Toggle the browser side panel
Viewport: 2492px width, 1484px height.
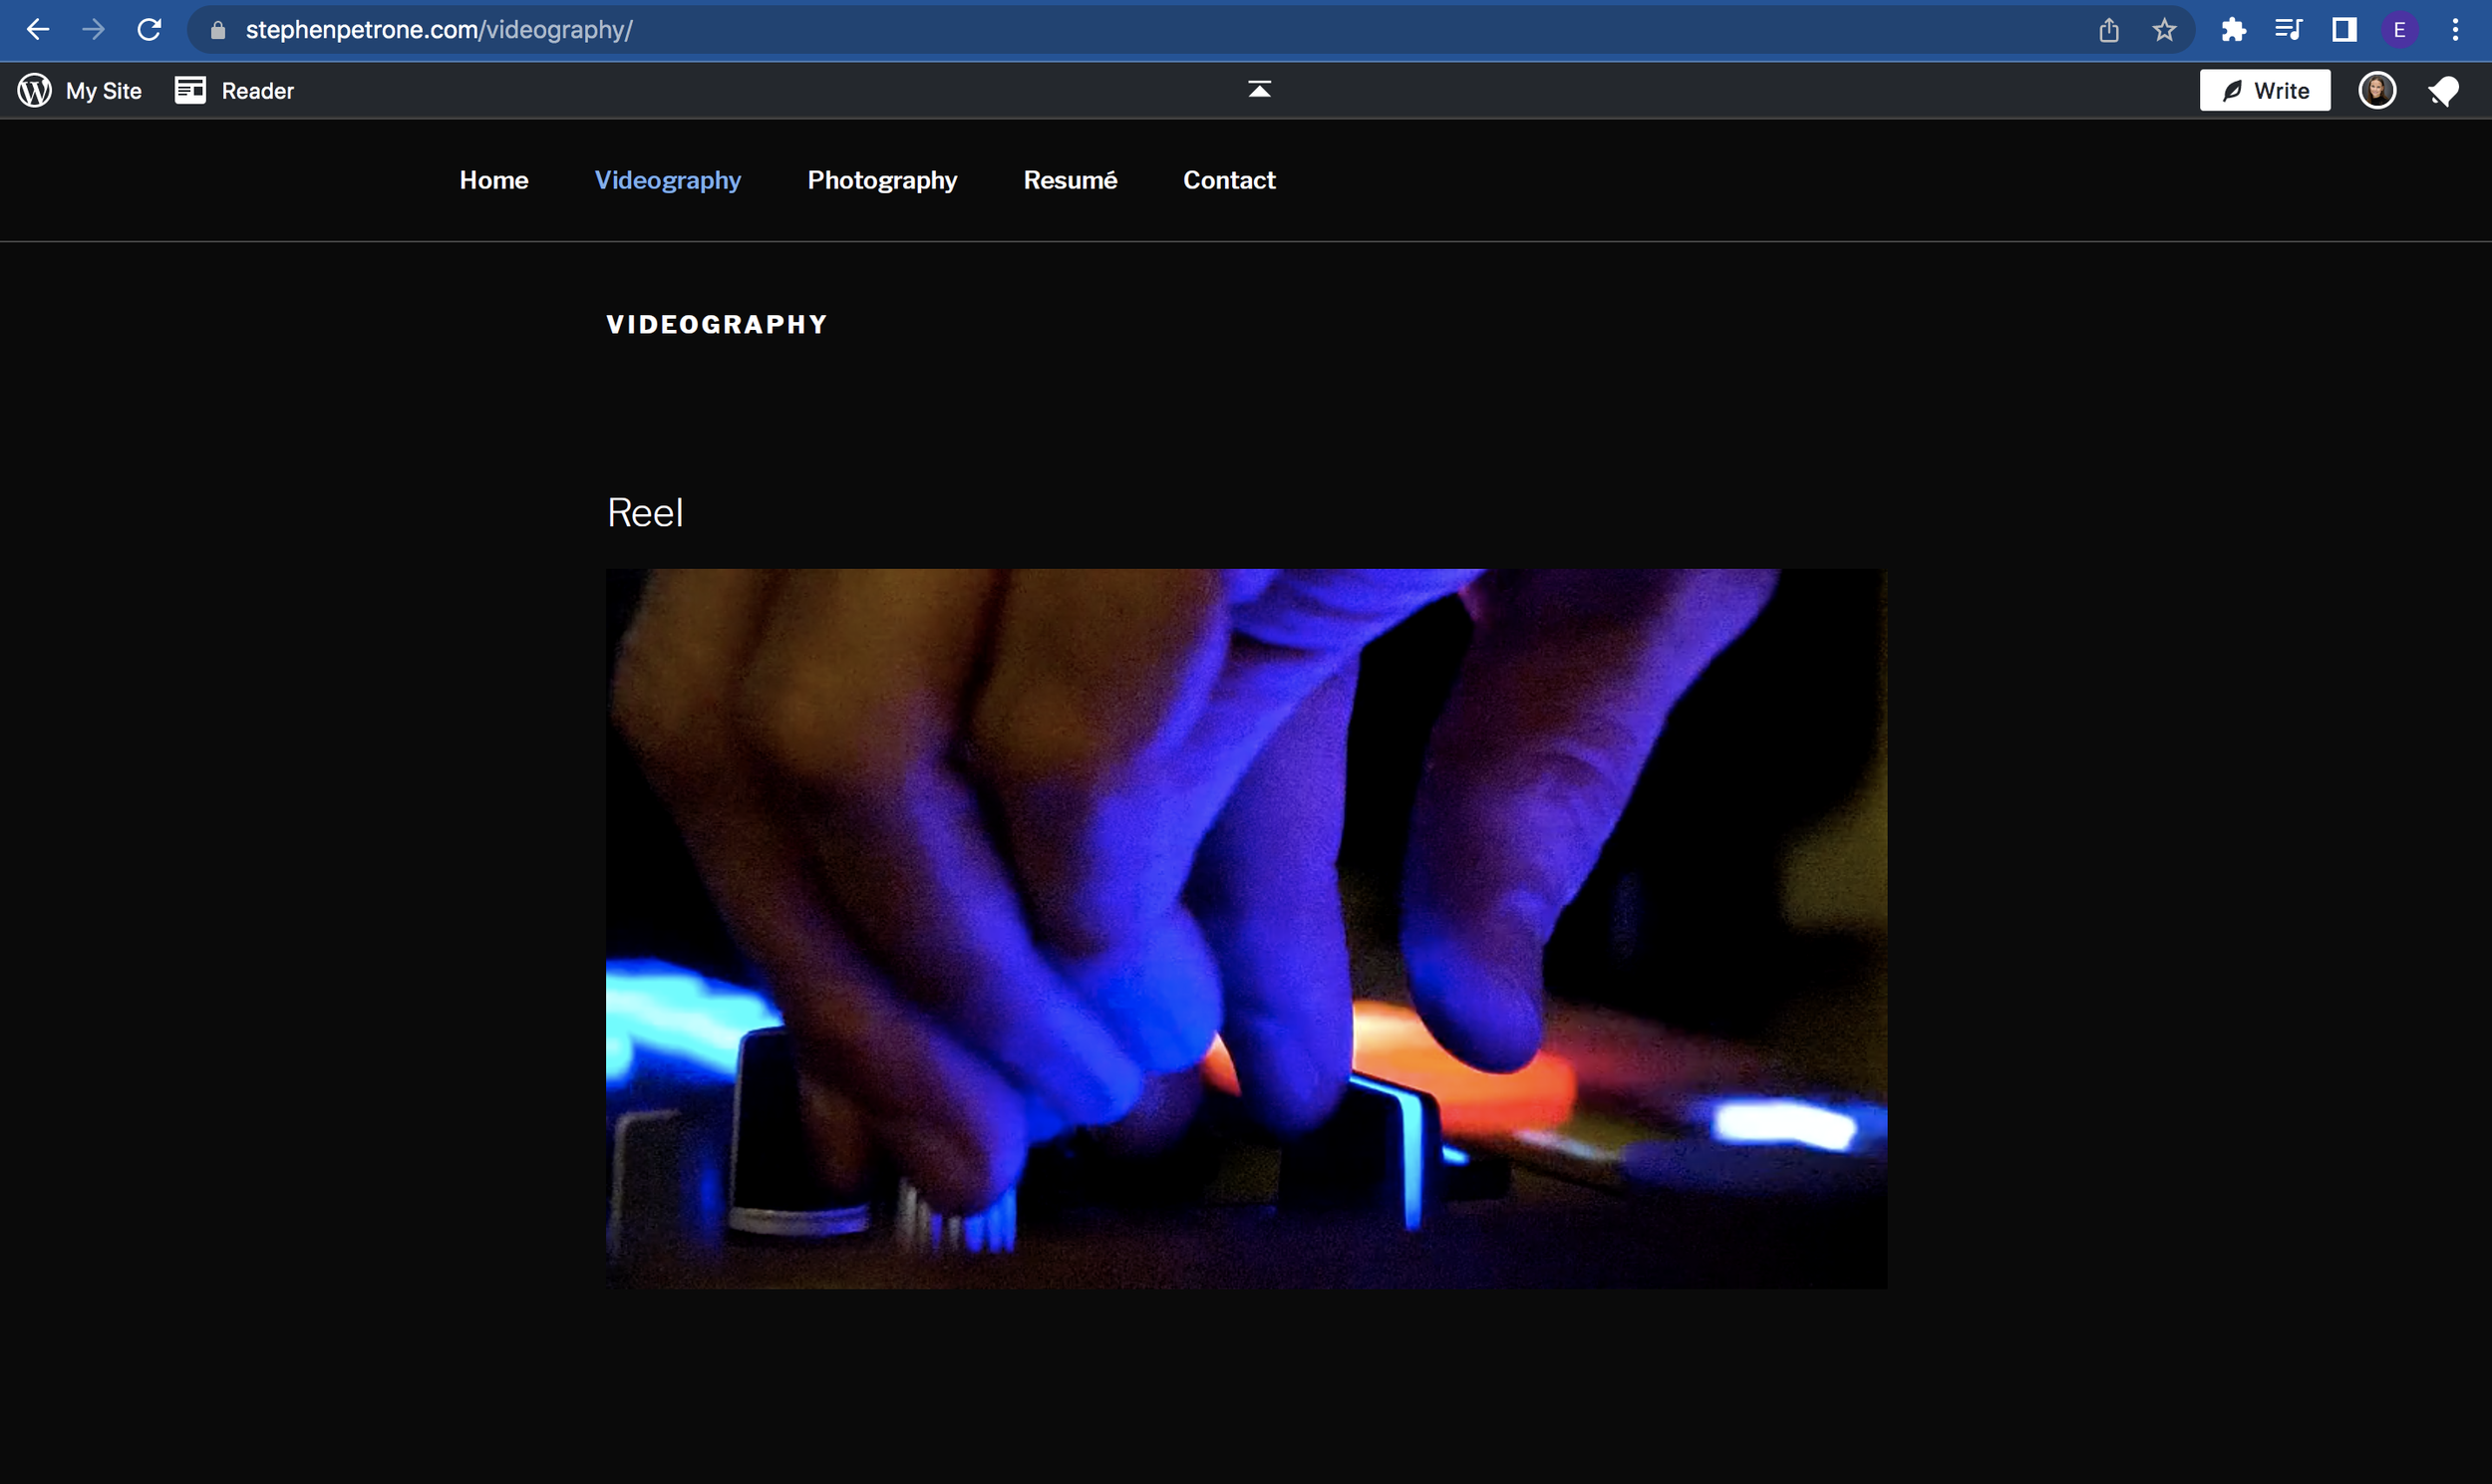click(x=2344, y=30)
